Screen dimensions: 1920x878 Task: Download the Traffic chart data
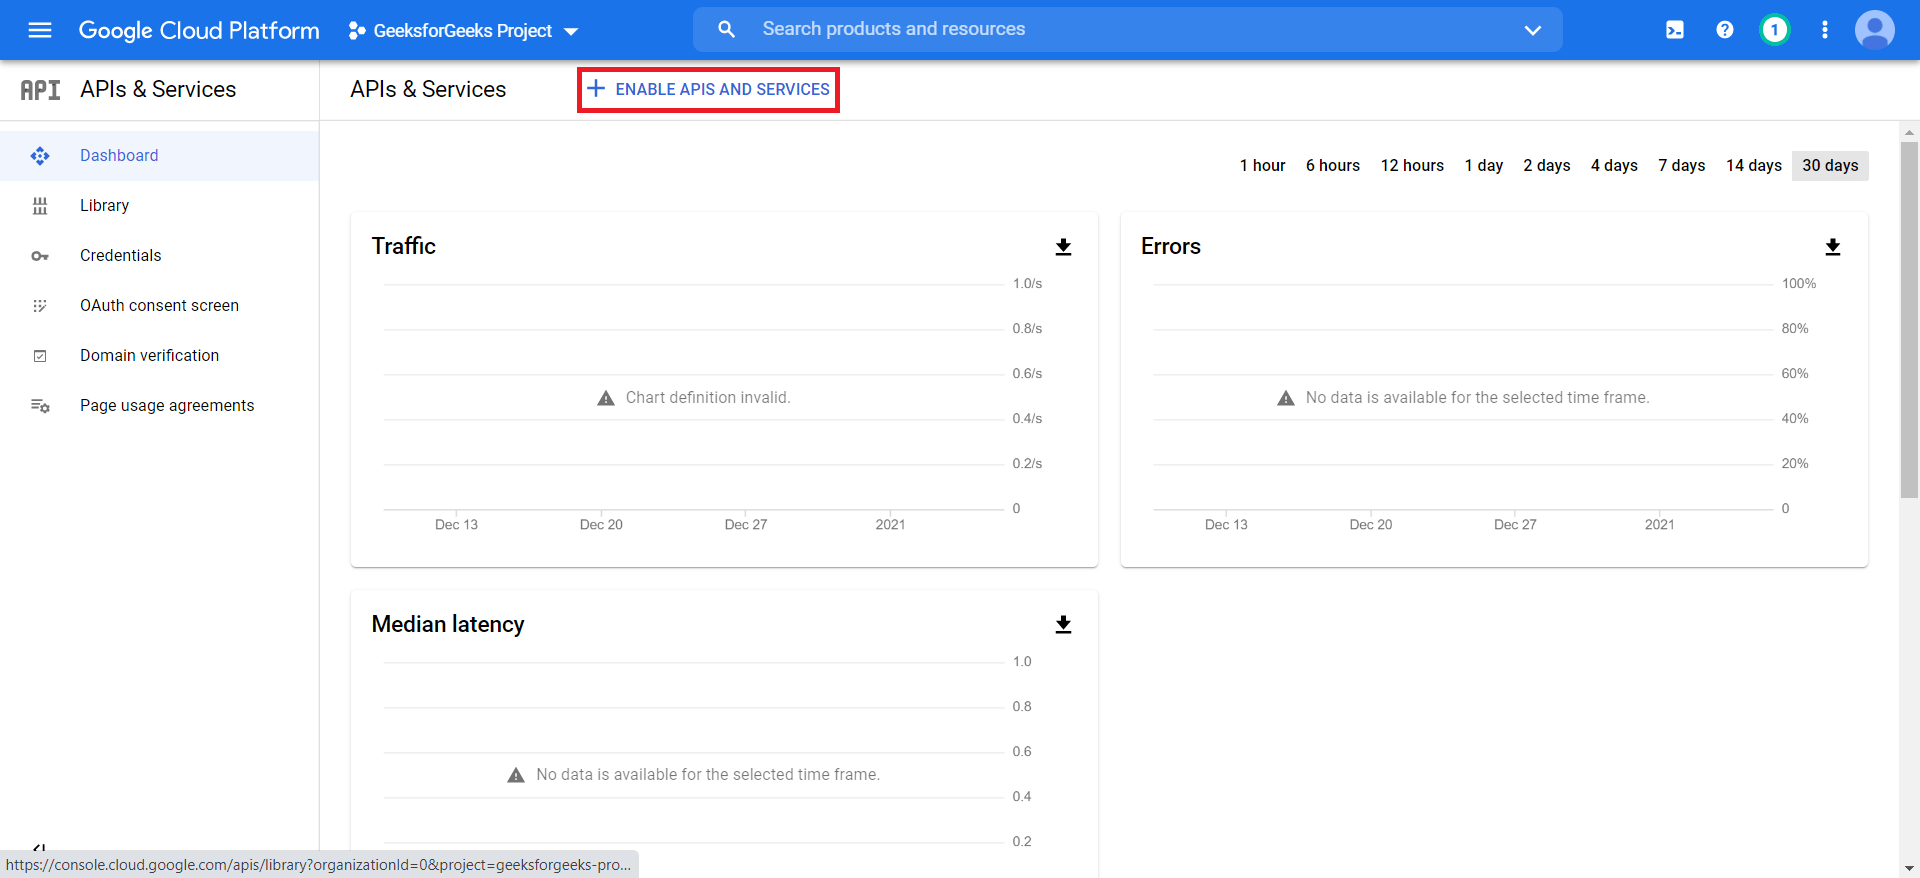(1063, 247)
